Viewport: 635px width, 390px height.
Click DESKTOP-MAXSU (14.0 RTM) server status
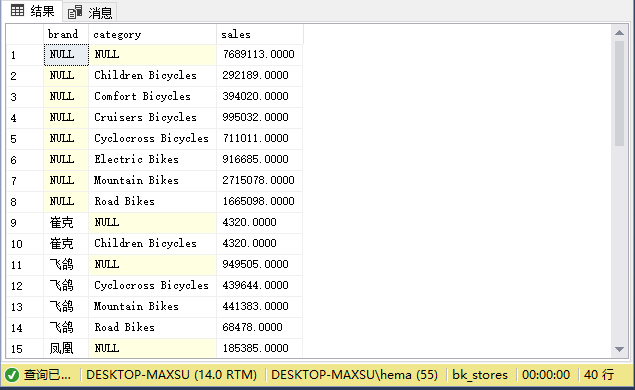[172, 375]
